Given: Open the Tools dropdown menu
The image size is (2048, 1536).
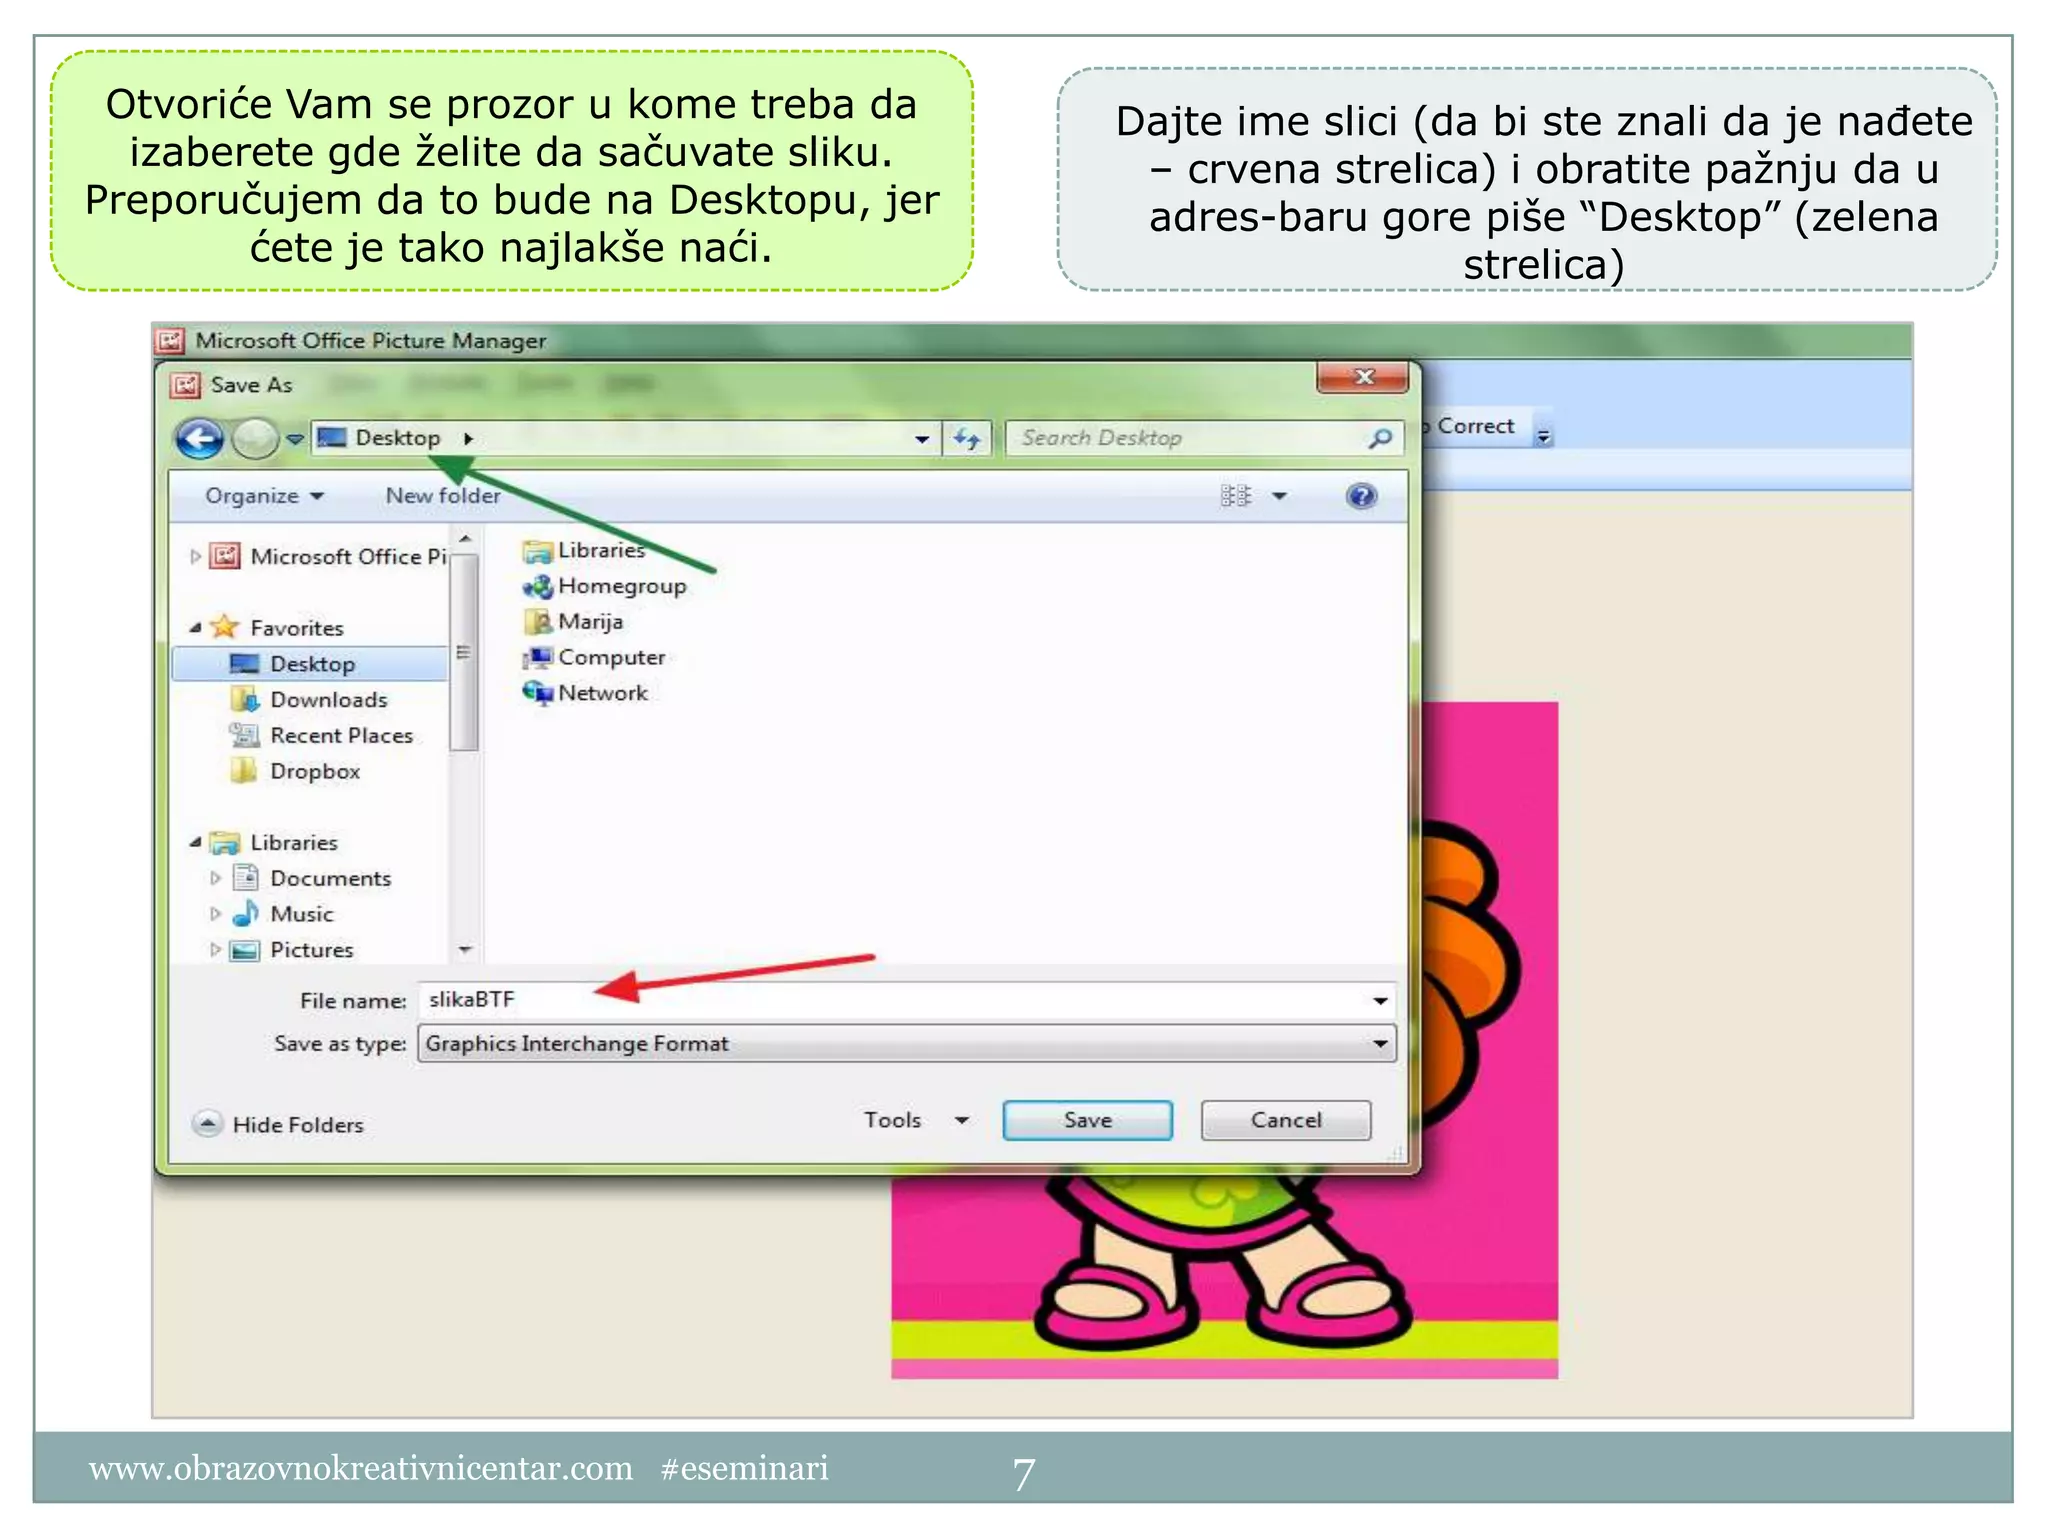Looking at the screenshot, I should 915,1120.
